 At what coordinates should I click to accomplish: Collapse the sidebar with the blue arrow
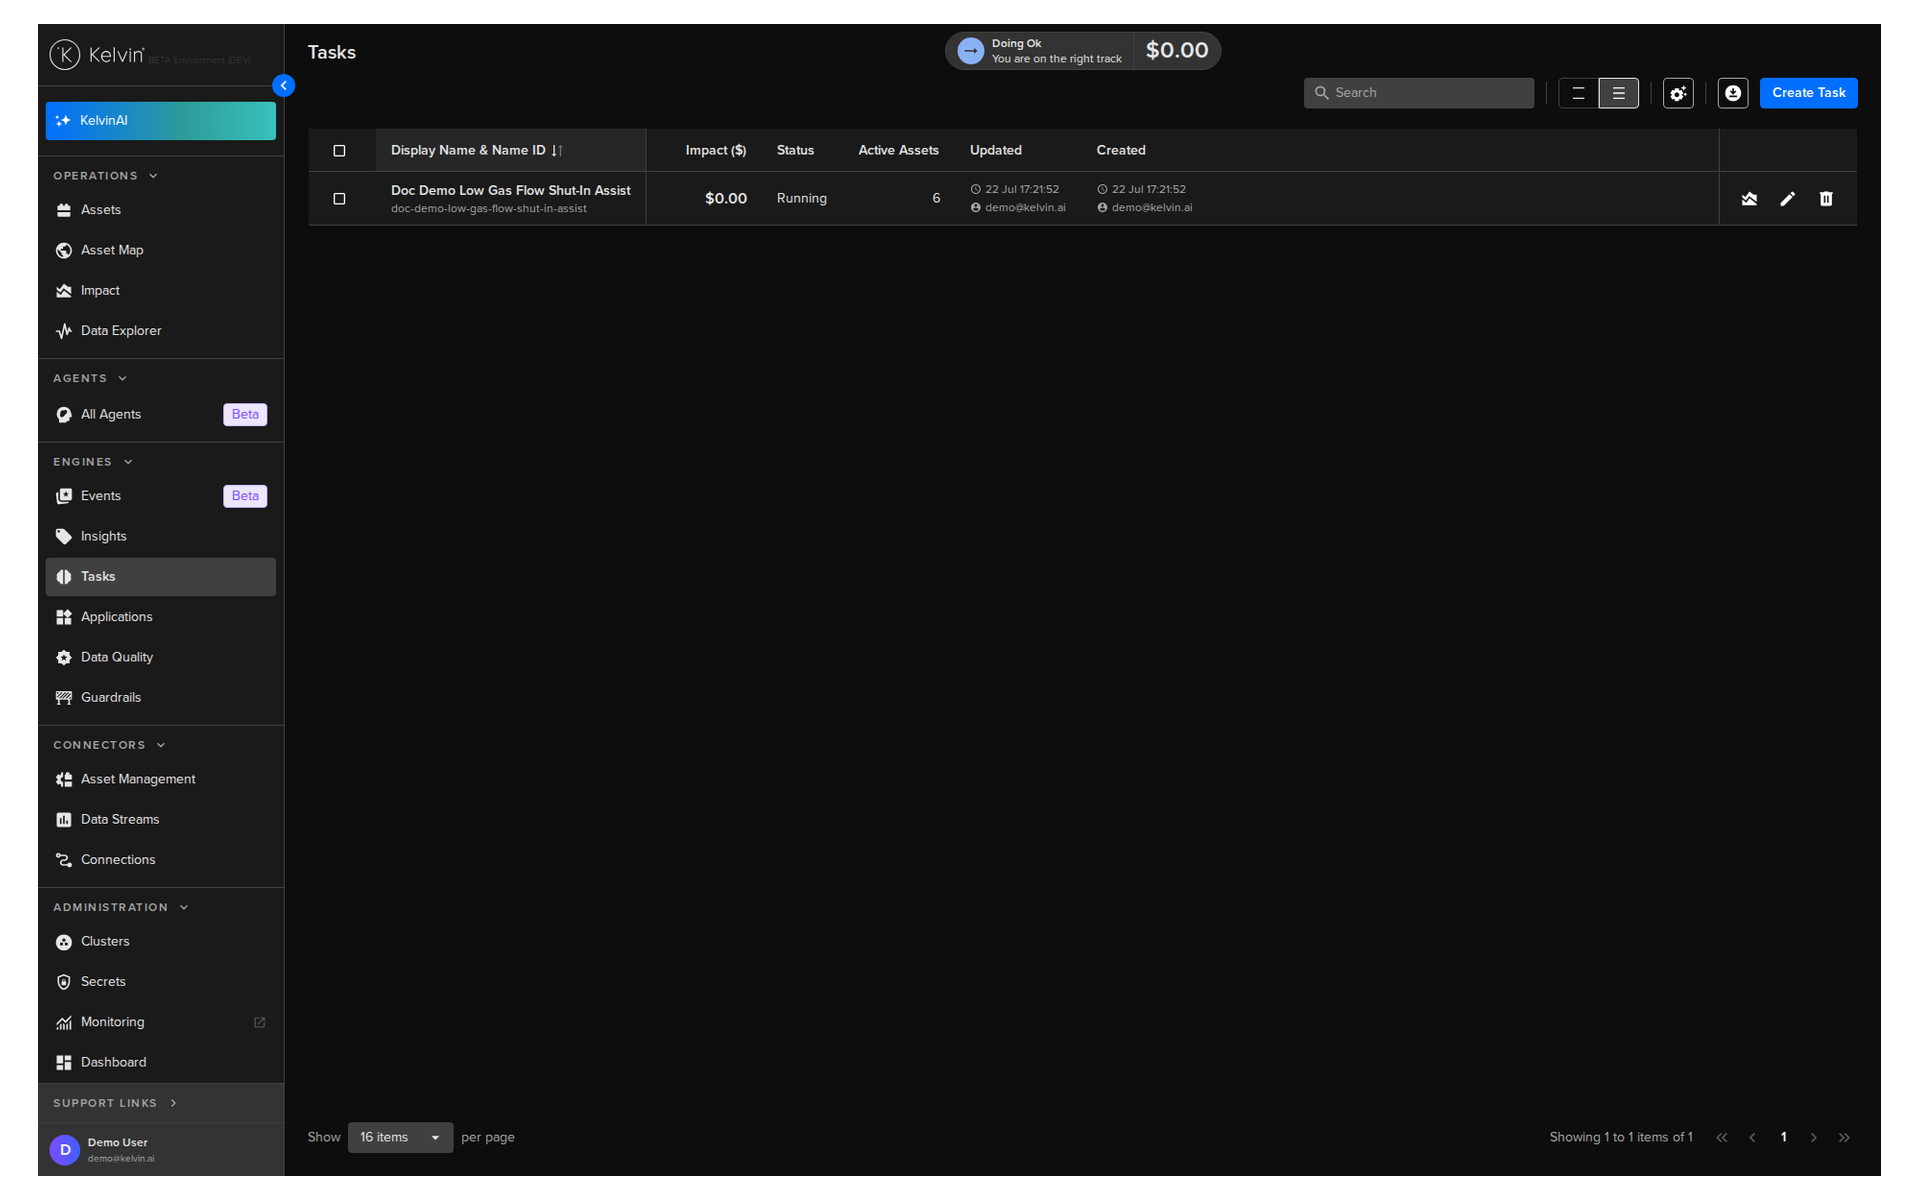tap(284, 86)
